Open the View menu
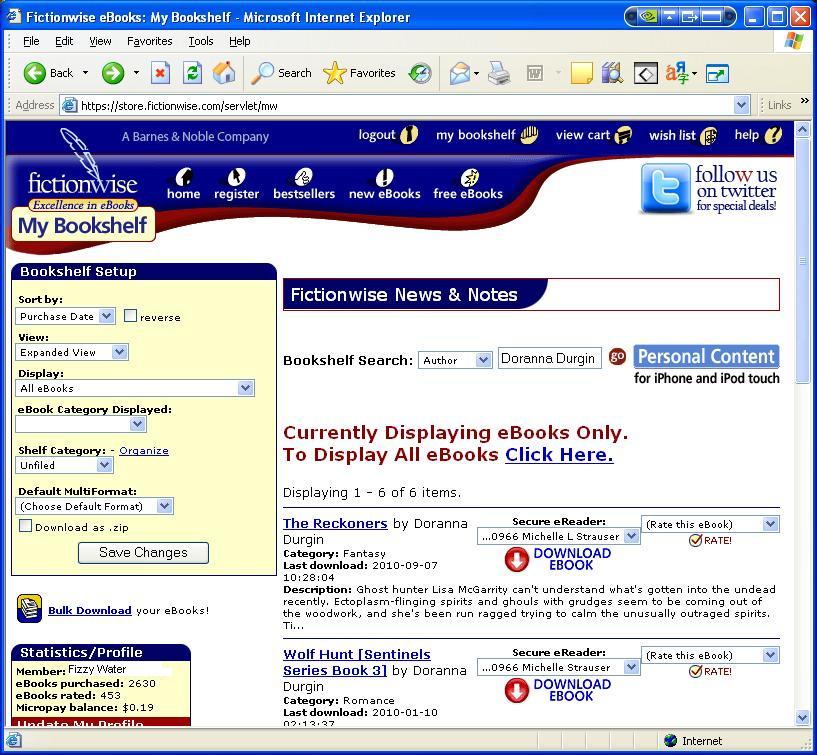This screenshot has width=817, height=755. tap(100, 41)
